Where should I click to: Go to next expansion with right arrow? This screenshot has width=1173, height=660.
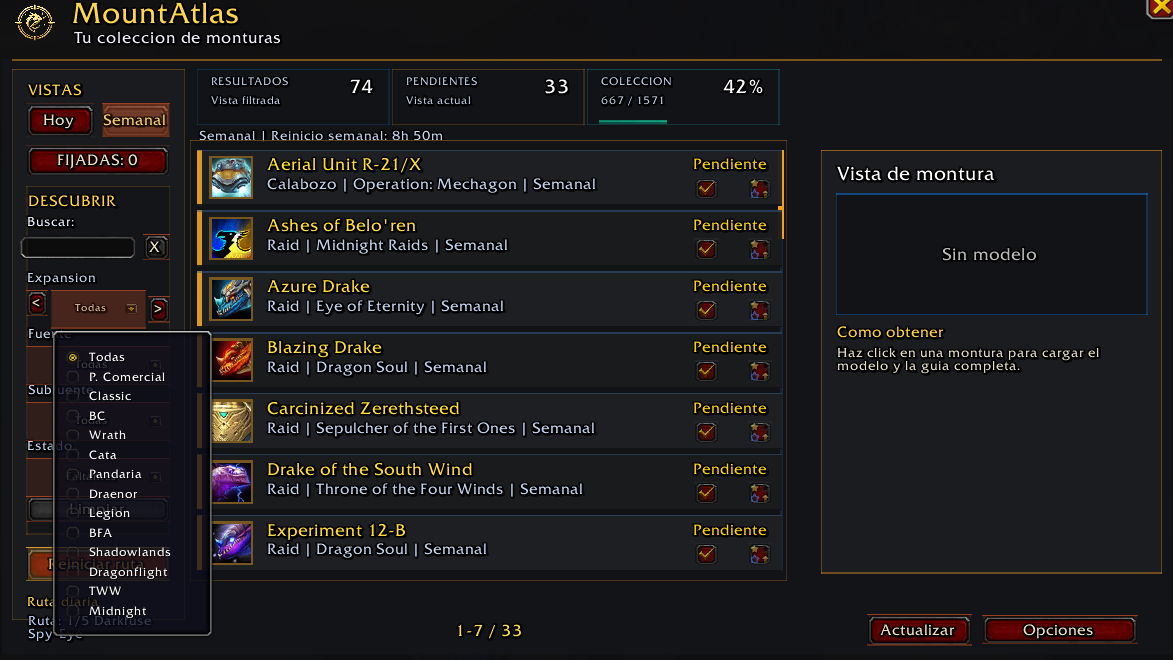(x=158, y=308)
